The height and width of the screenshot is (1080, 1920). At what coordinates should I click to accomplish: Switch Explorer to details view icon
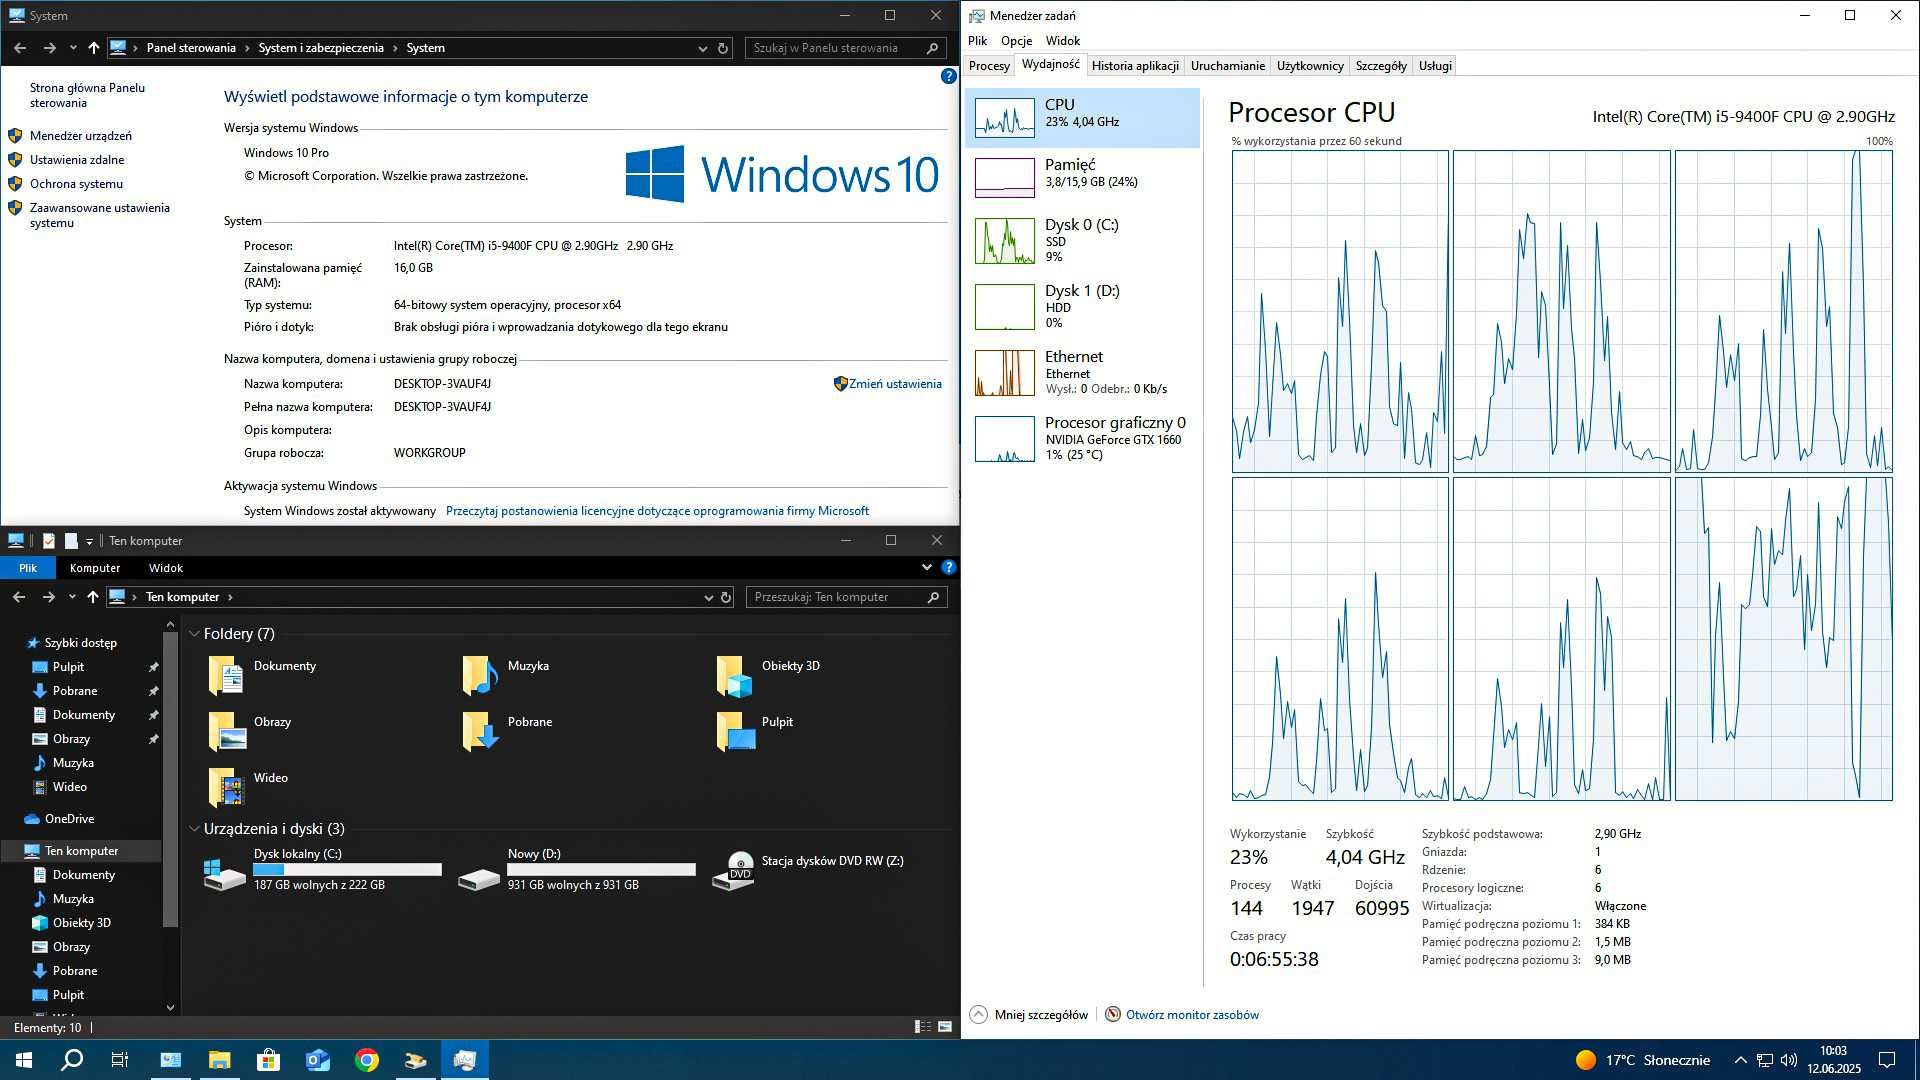coord(923,1027)
